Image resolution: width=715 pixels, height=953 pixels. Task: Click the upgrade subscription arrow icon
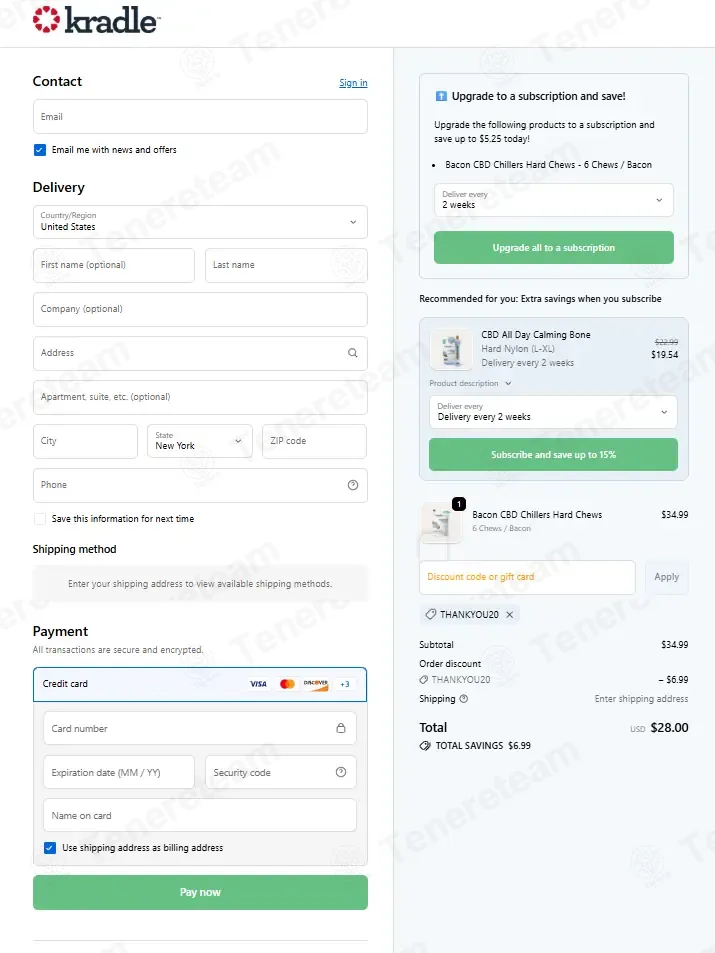coord(441,96)
